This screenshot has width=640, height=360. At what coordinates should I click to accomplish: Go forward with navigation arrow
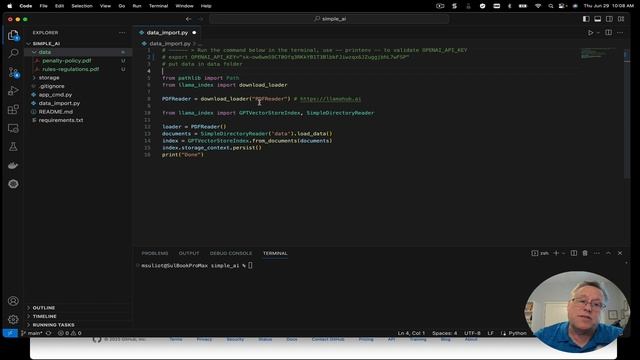click(200, 19)
